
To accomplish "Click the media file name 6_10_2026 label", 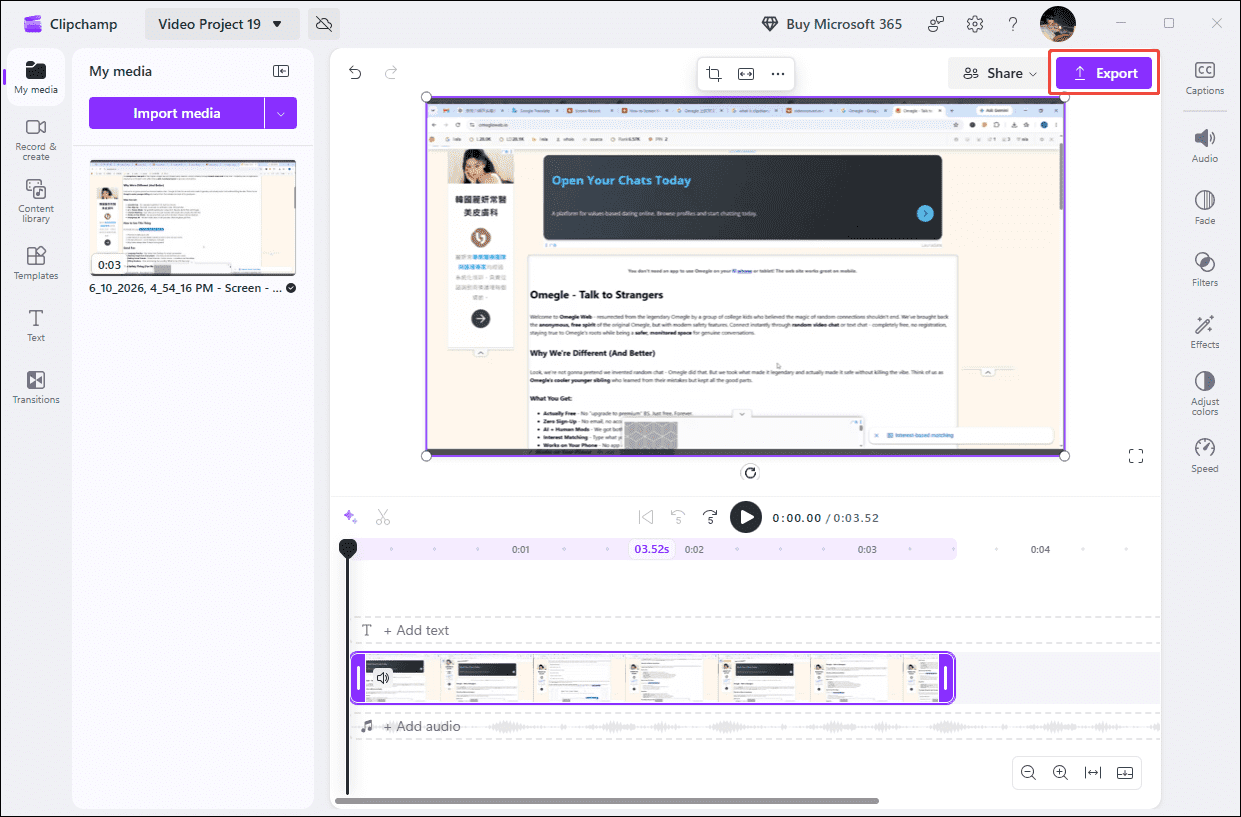I will click(x=185, y=288).
